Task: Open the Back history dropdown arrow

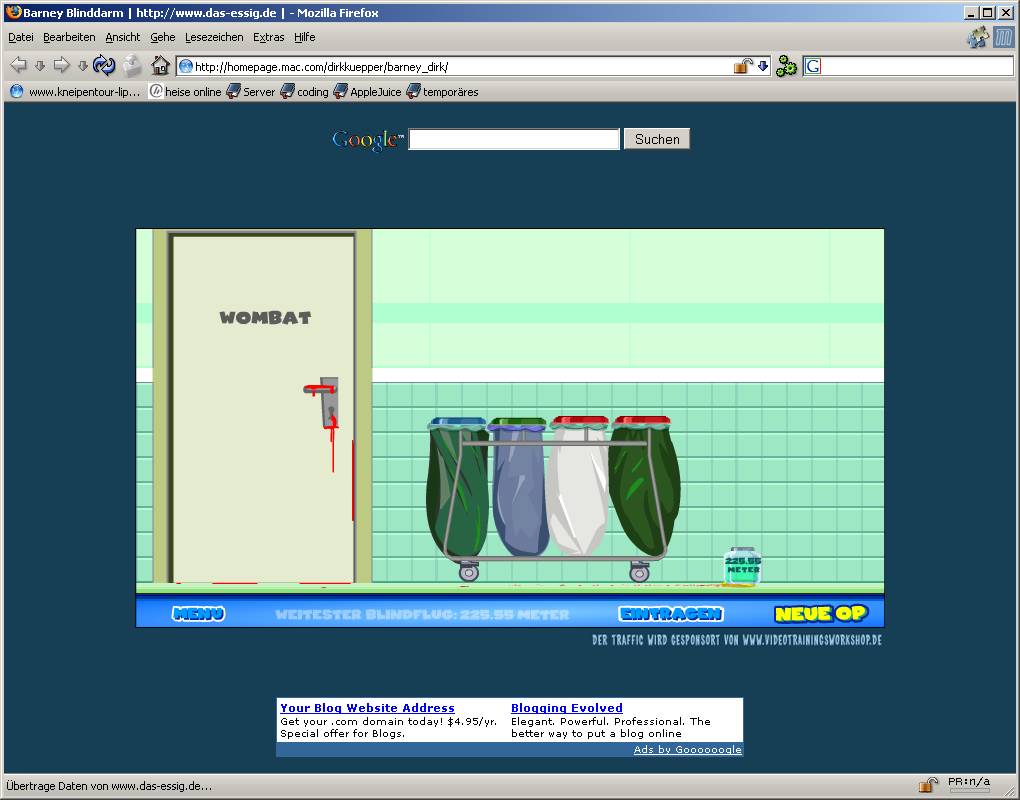Action: pyautogui.click(x=40, y=66)
